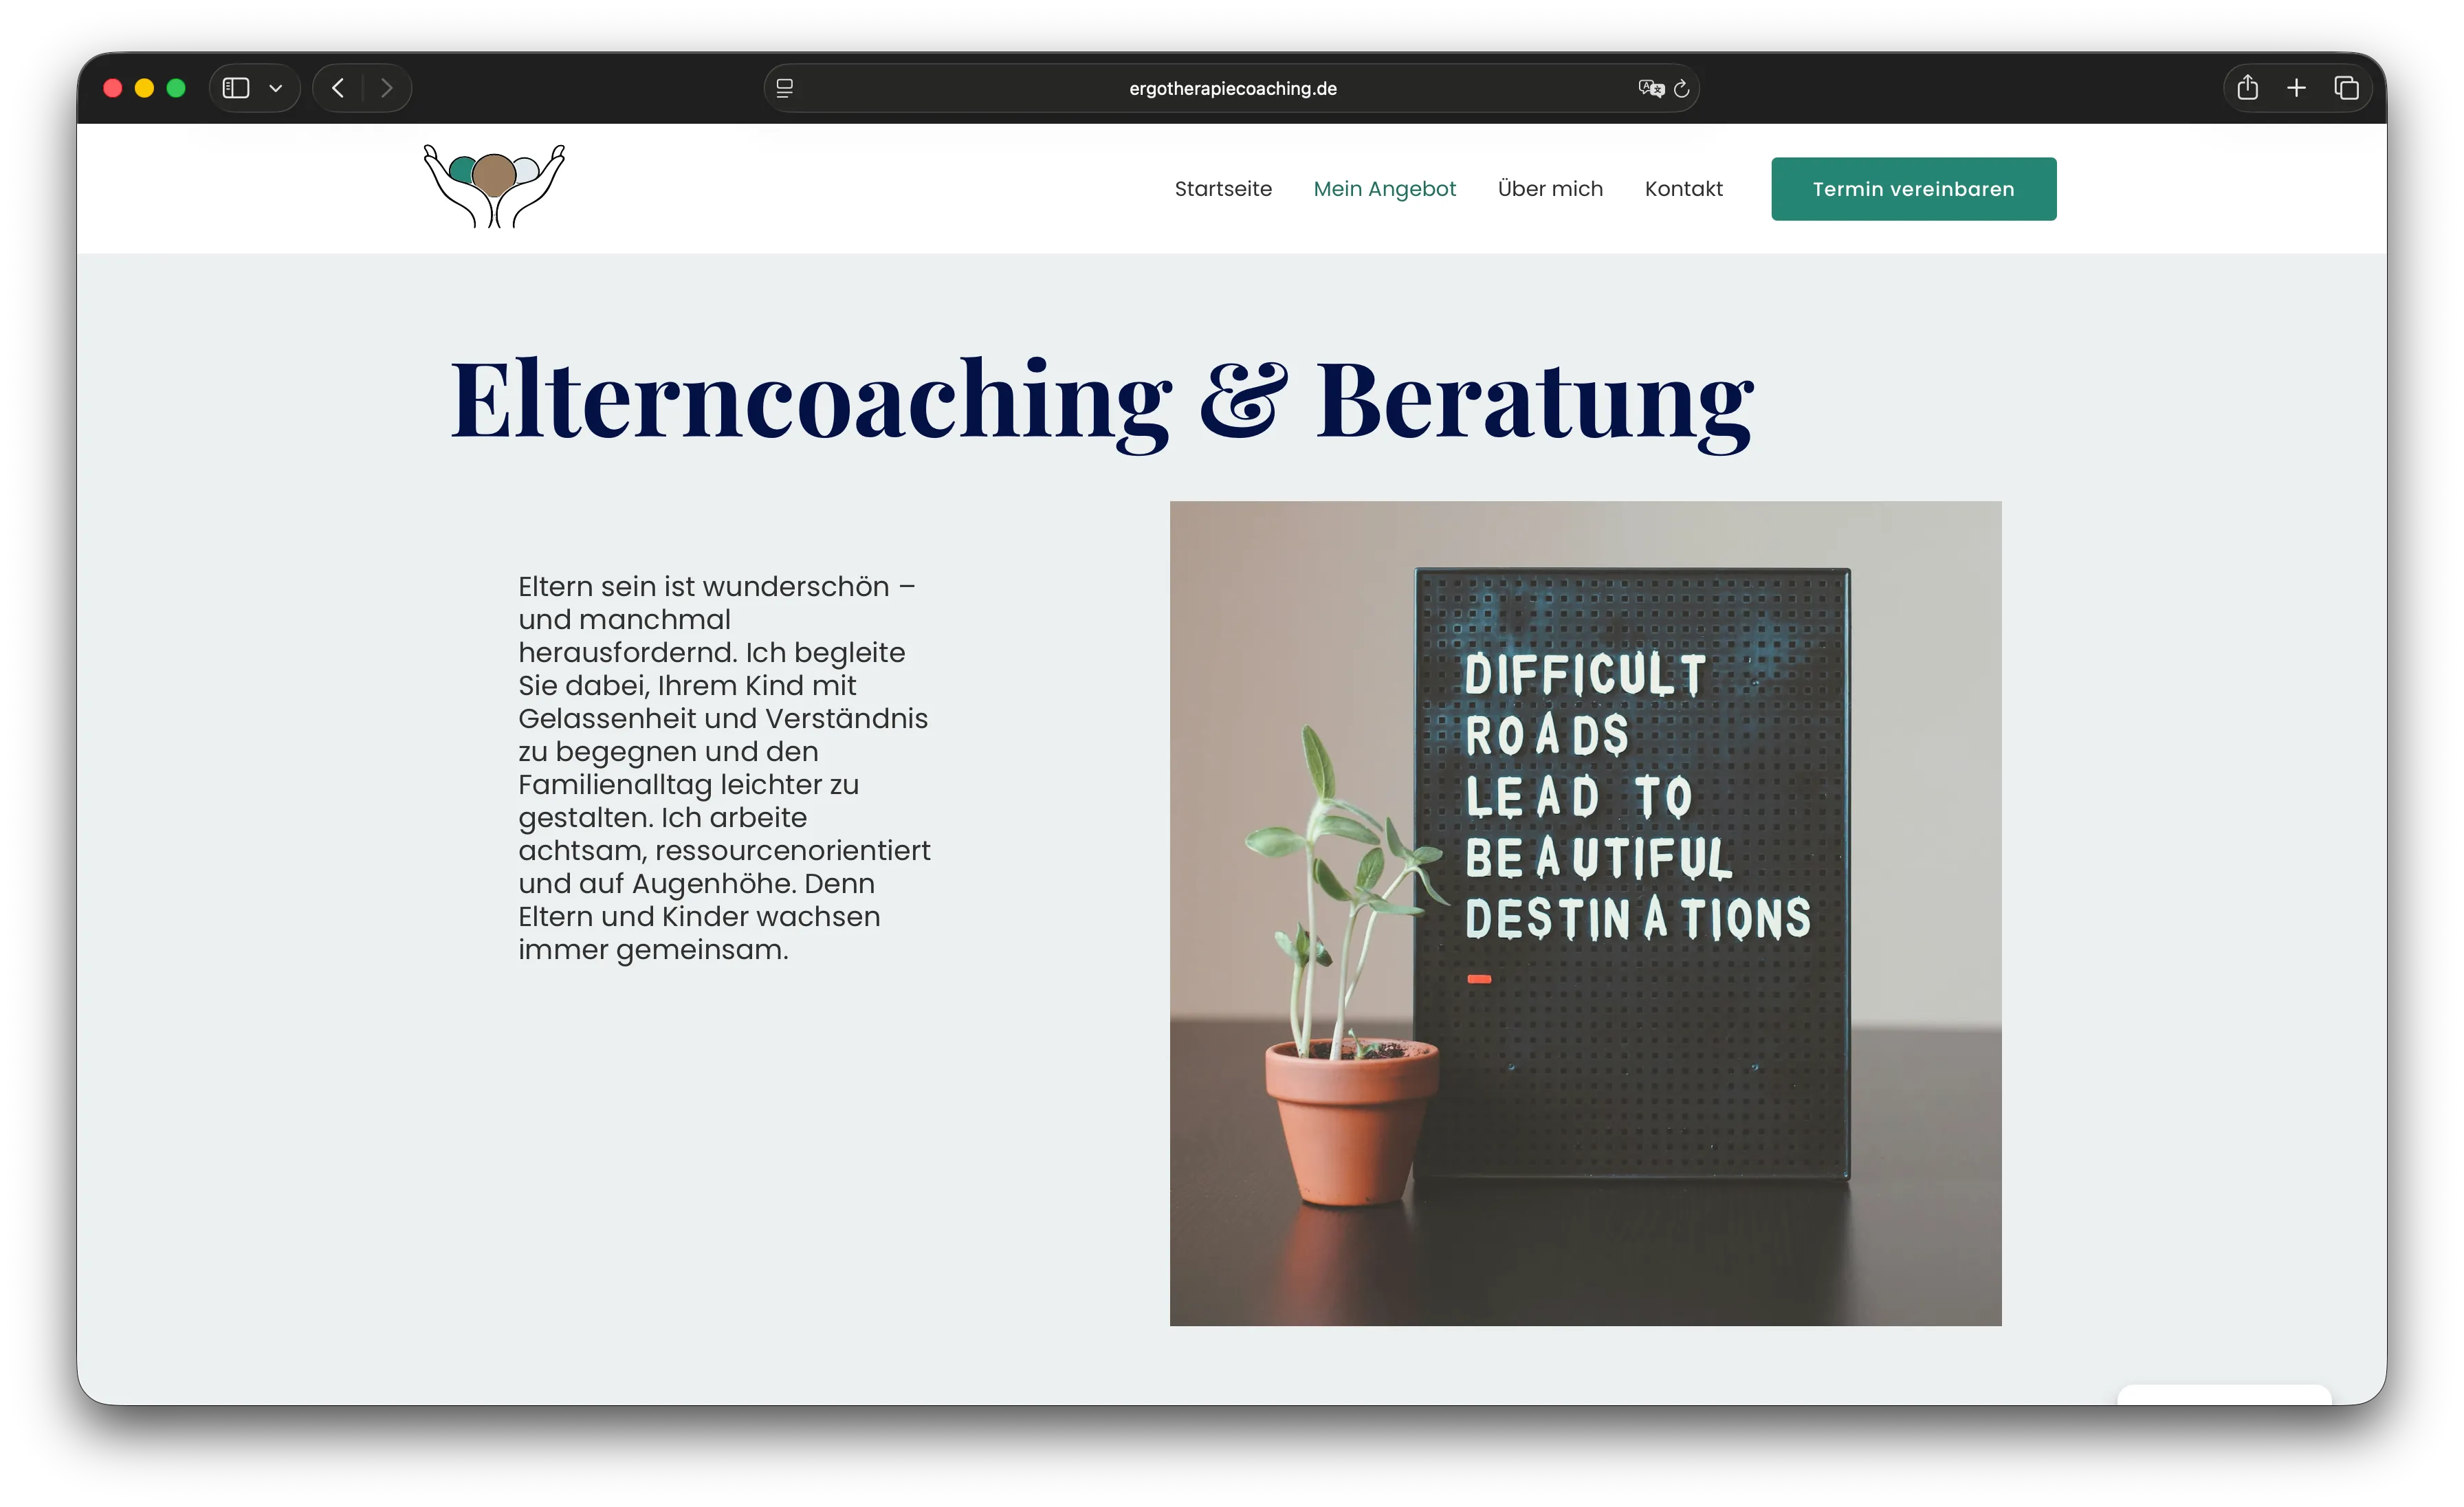Image resolution: width=2464 pixels, height=1507 pixels.
Task: Reload the current page
Action: coord(1682,88)
